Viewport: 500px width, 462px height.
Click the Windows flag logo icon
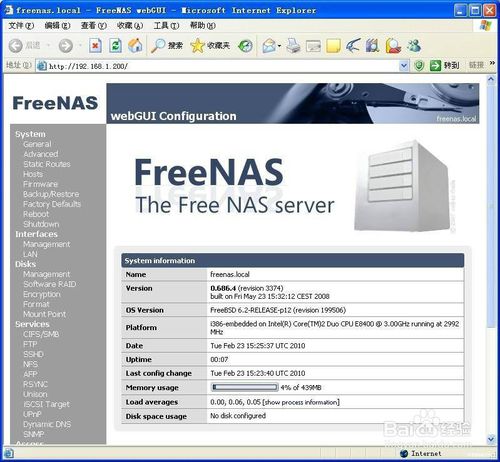tap(486, 25)
